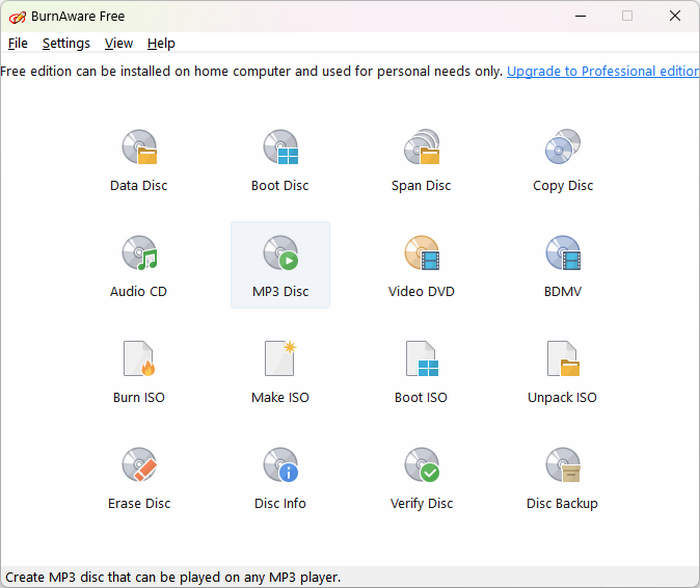Click the free edition notice text

point(252,71)
